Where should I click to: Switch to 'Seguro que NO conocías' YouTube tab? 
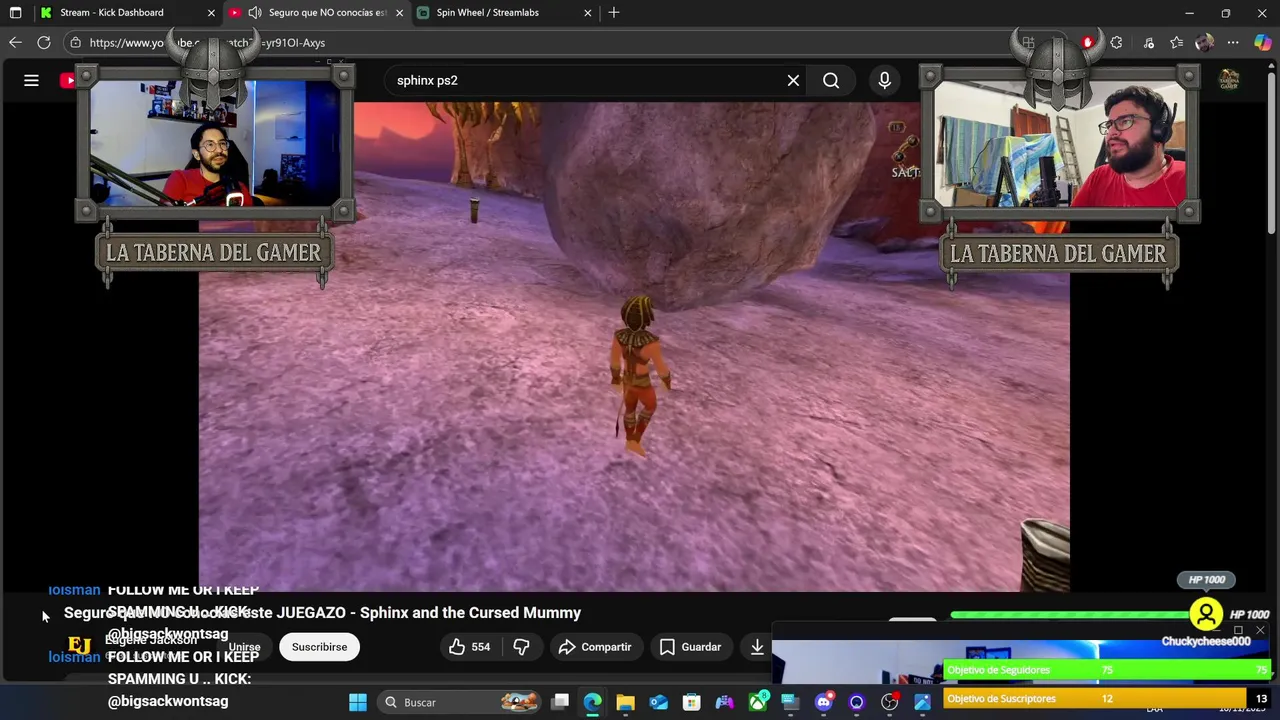coord(328,13)
